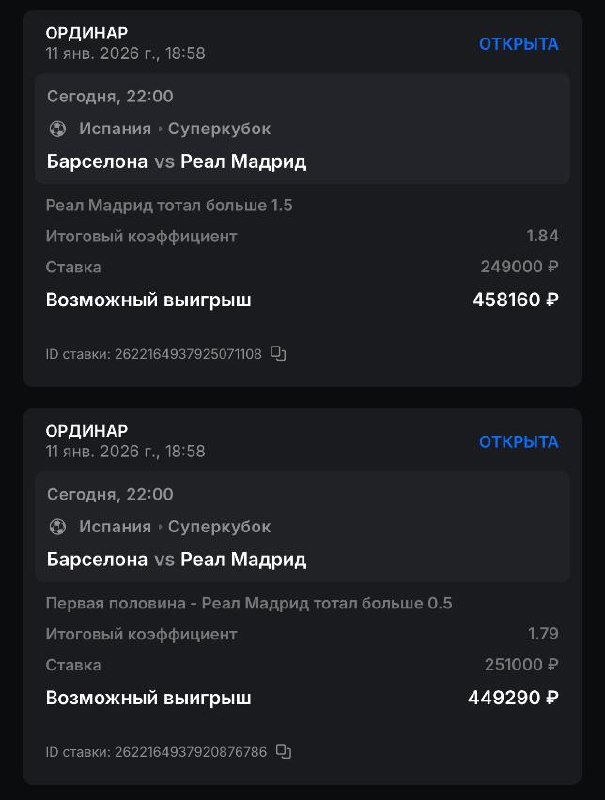Click the bet ID text 2622164937925071108
This screenshot has height=800, width=605.
pyautogui.click(x=188, y=354)
